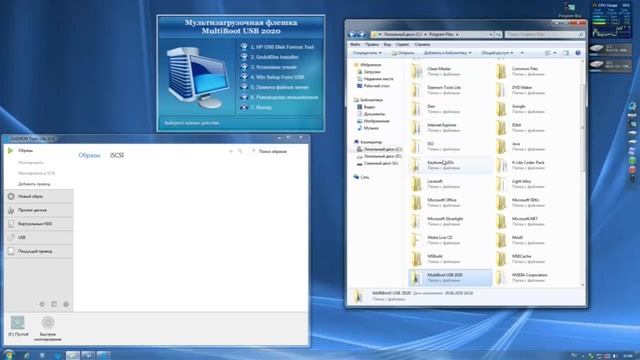Click the plus add-image icon in DAEMON Tools
This screenshot has width=640, height=360.
[231, 151]
